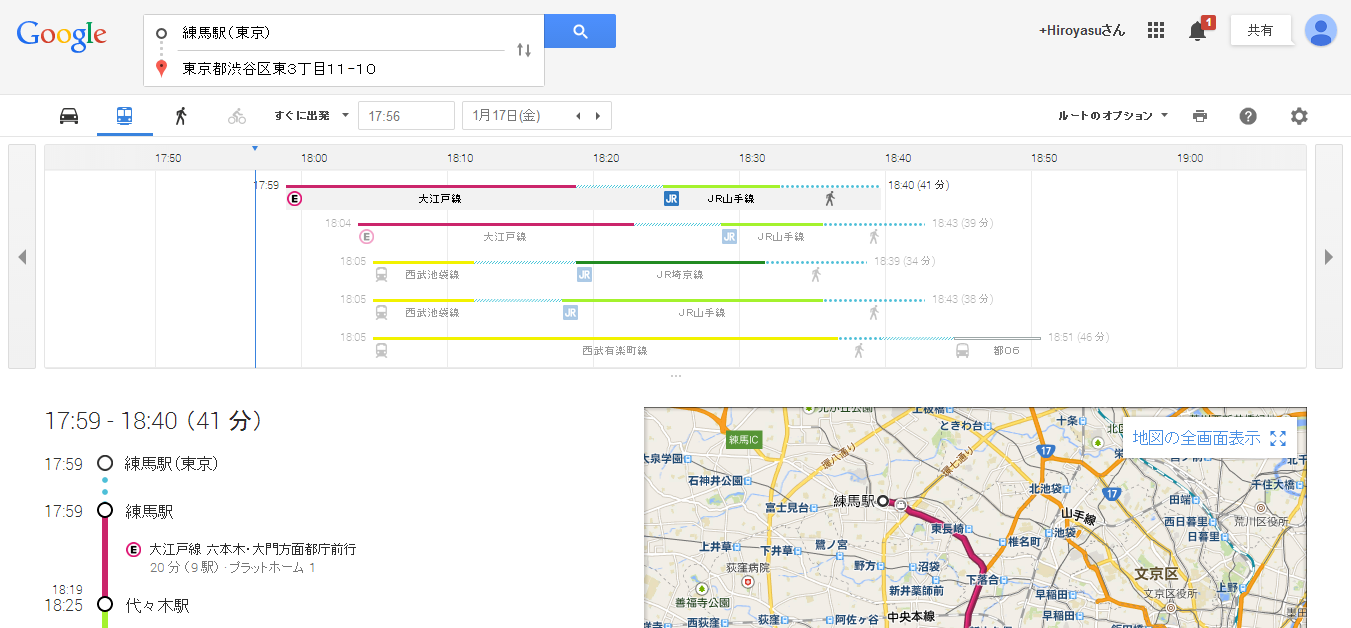
Task: Click the 代々木駅 stop in directions
Action: [157, 605]
